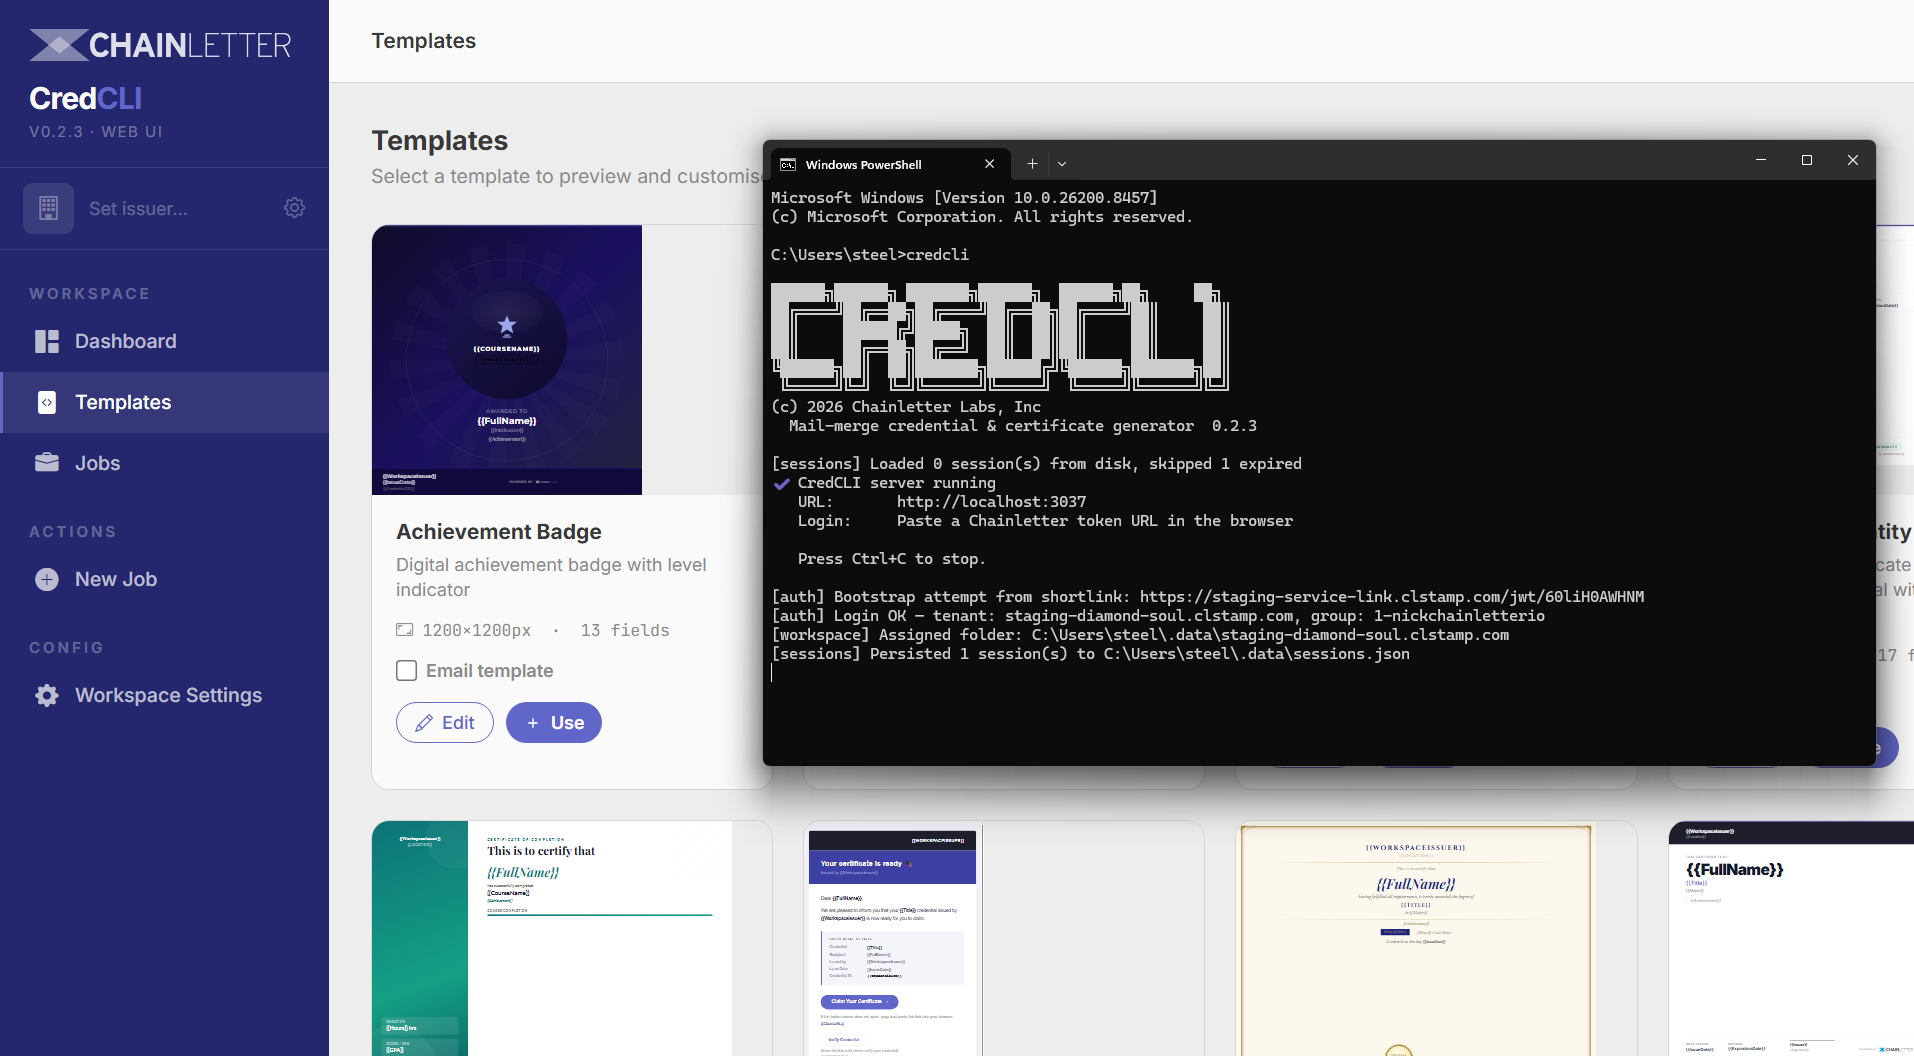Viewport: 1914px width, 1056px height.
Task: Edit the Achievement Badge template
Action: [x=445, y=723]
